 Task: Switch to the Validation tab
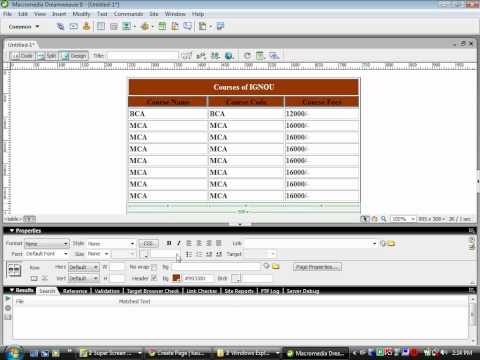107,291
